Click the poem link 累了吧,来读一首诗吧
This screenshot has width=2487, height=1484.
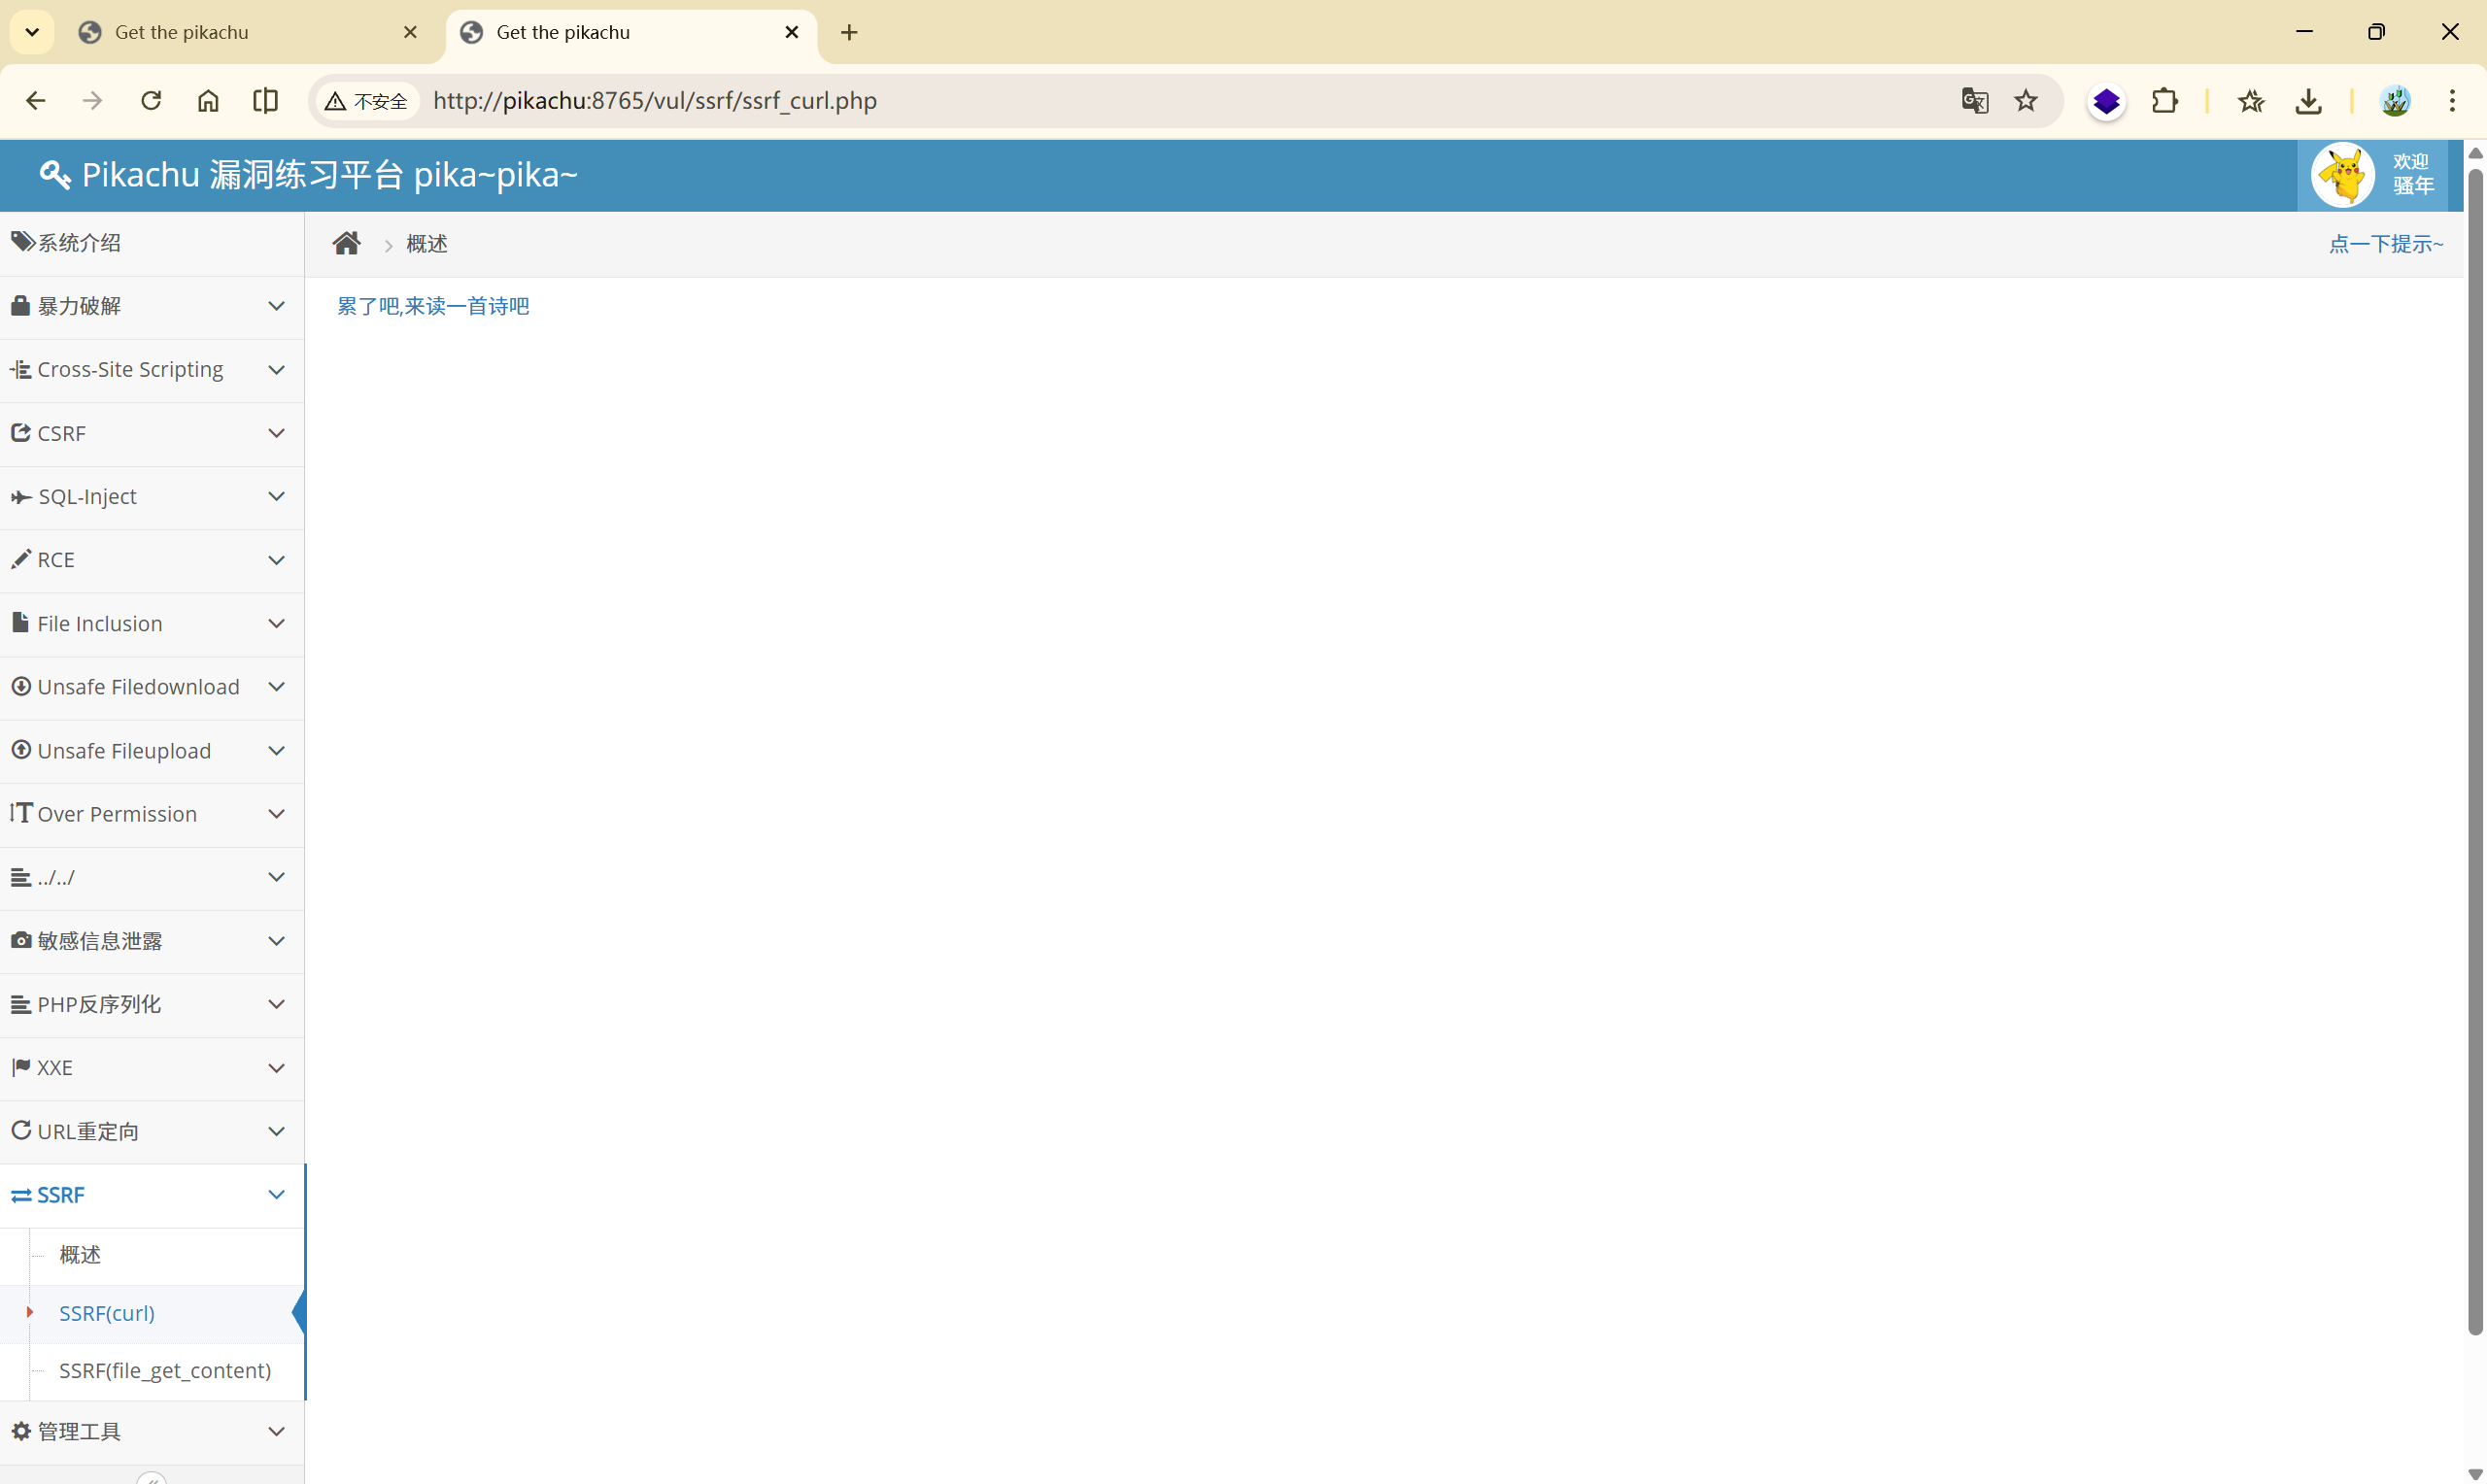pyautogui.click(x=433, y=306)
